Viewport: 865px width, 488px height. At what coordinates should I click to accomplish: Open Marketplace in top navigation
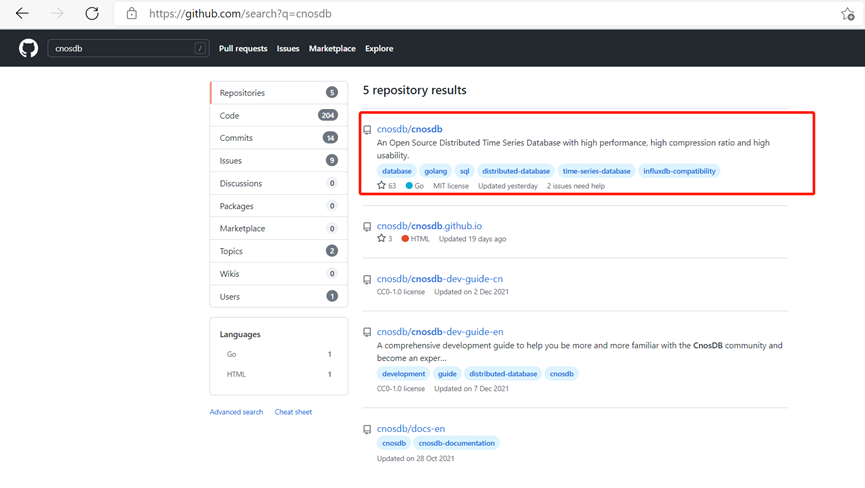click(332, 49)
